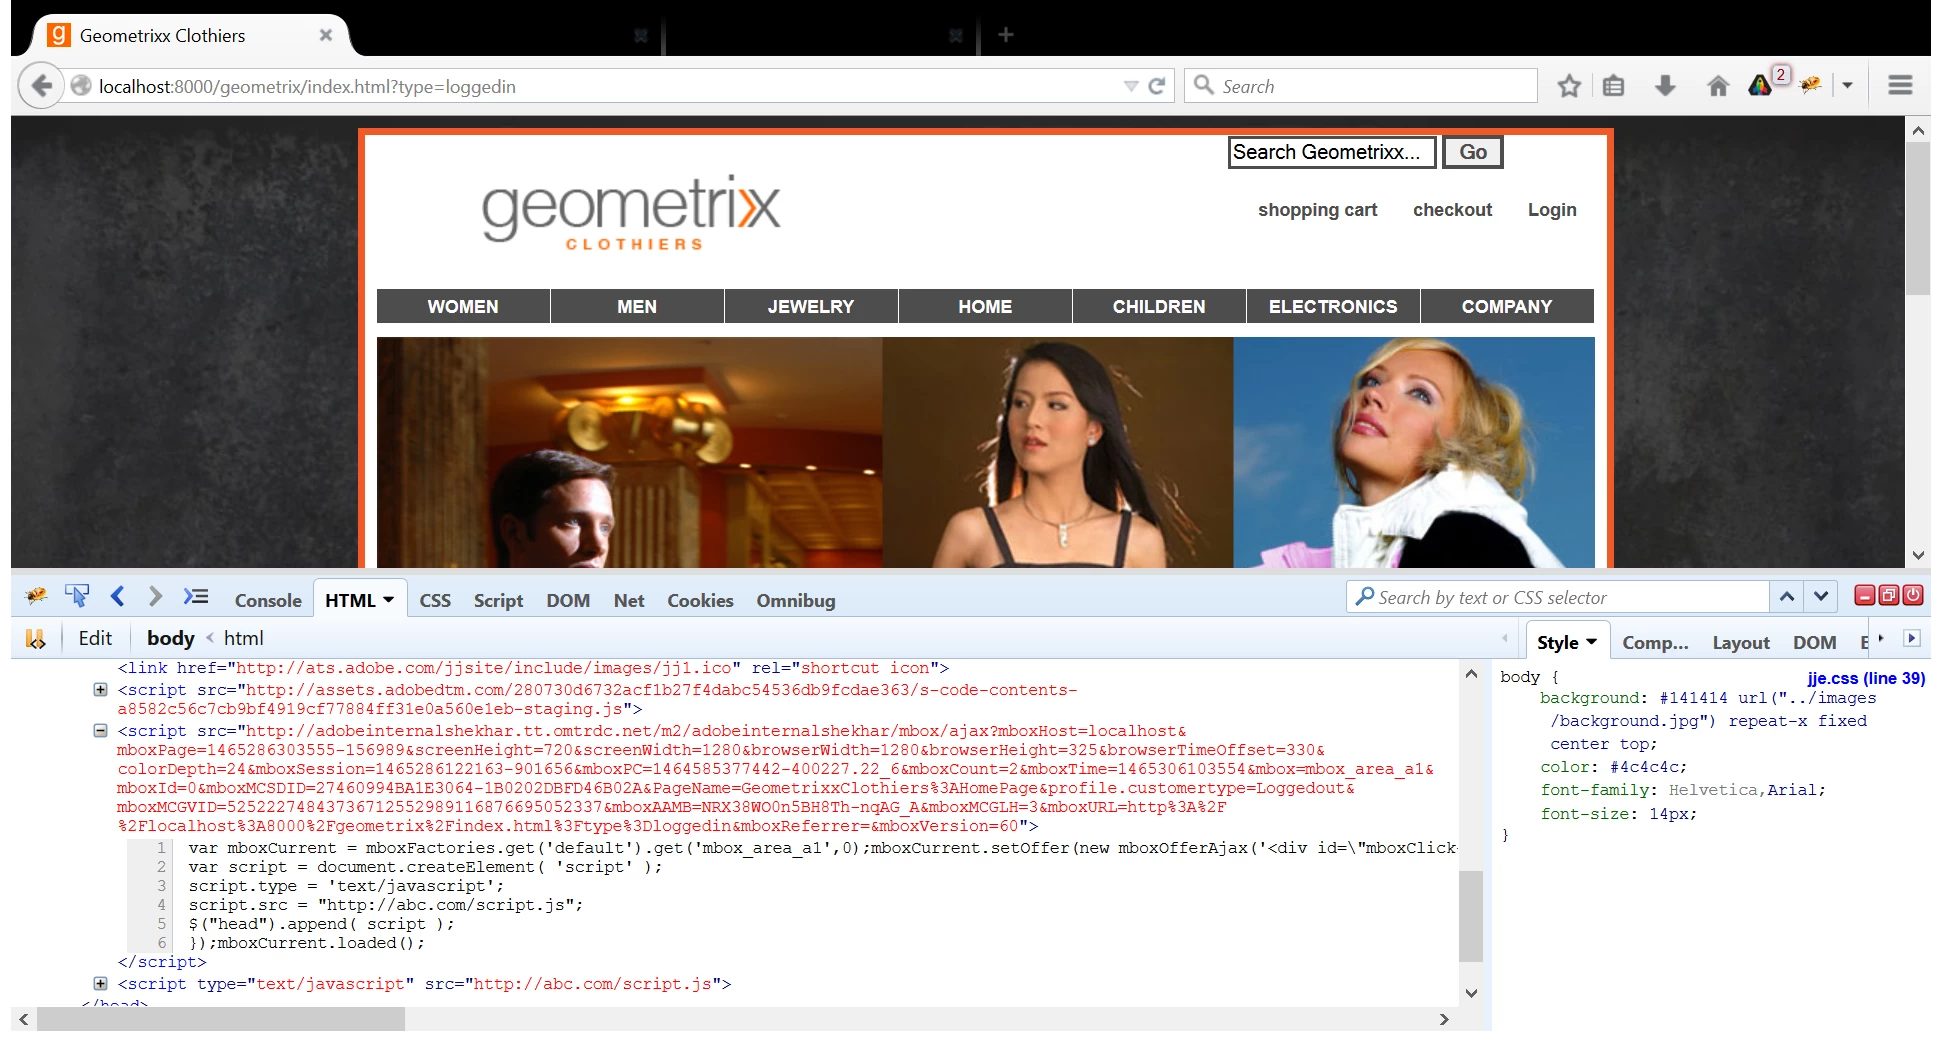Click the Firebug forward history arrow

click(x=155, y=597)
